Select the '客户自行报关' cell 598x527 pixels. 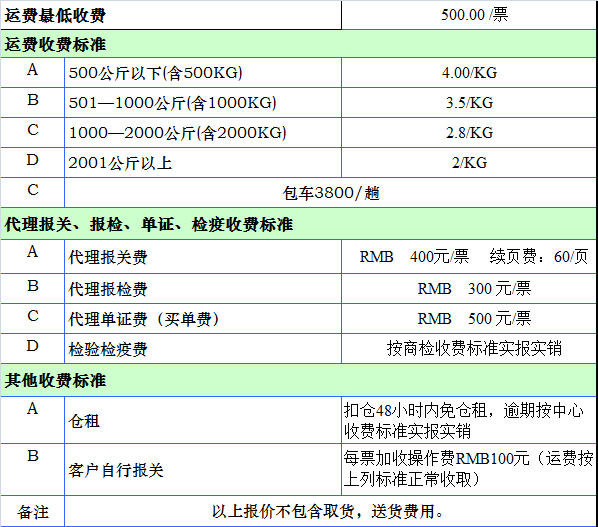[x=203, y=470]
